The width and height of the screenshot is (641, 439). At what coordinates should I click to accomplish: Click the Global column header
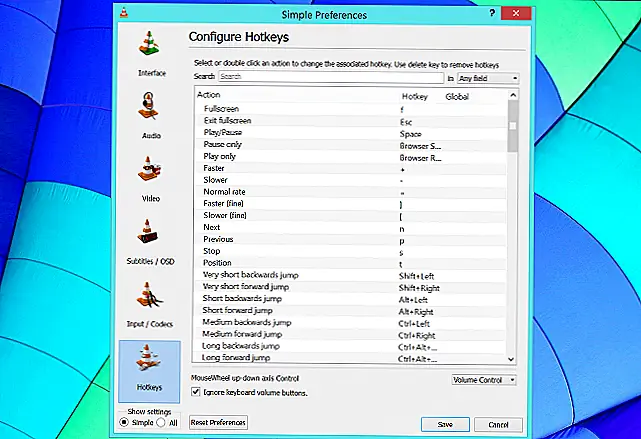click(458, 94)
